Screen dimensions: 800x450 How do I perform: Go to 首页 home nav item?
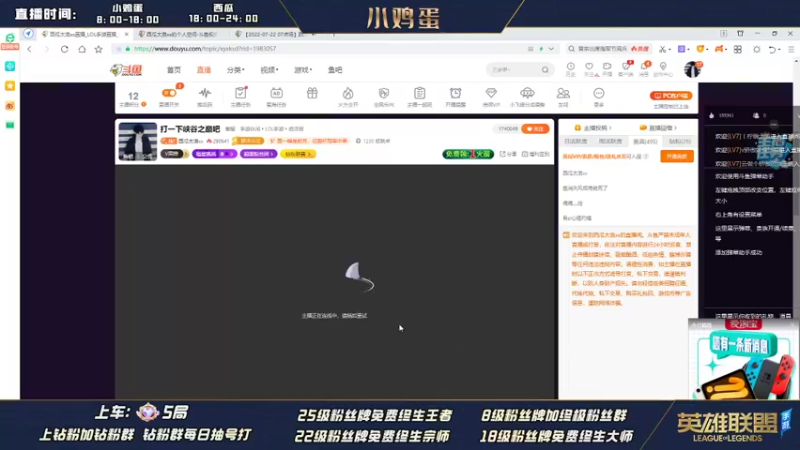point(174,70)
